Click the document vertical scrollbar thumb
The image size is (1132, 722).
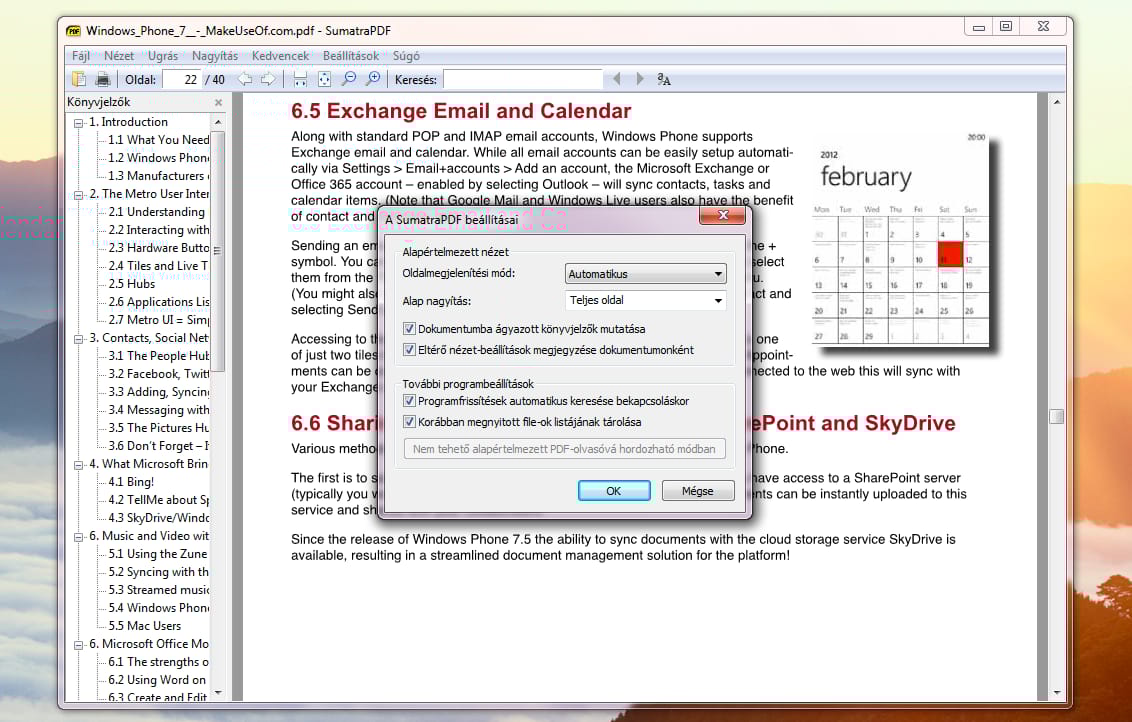[x=1056, y=417]
